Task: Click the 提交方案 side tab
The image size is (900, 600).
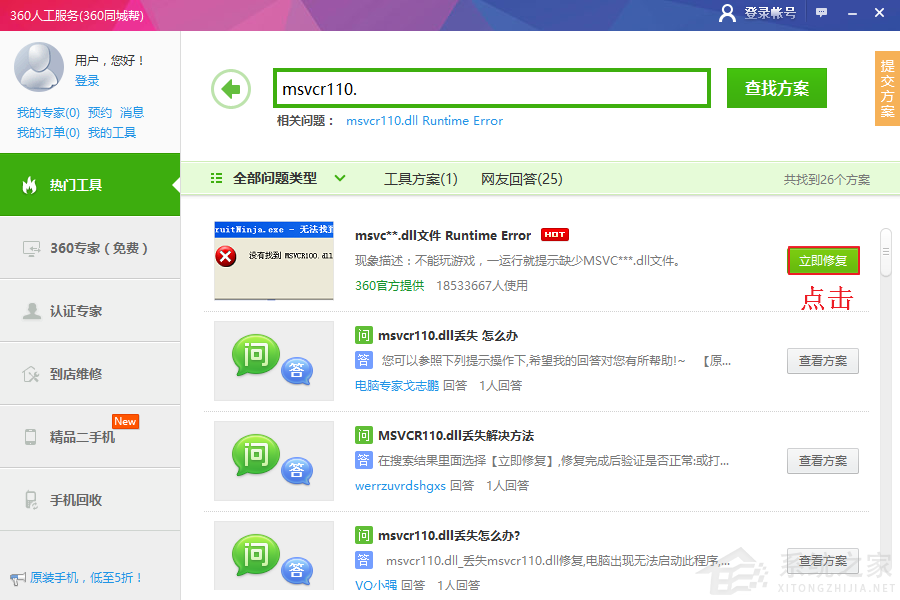Action: tap(887, 88)
